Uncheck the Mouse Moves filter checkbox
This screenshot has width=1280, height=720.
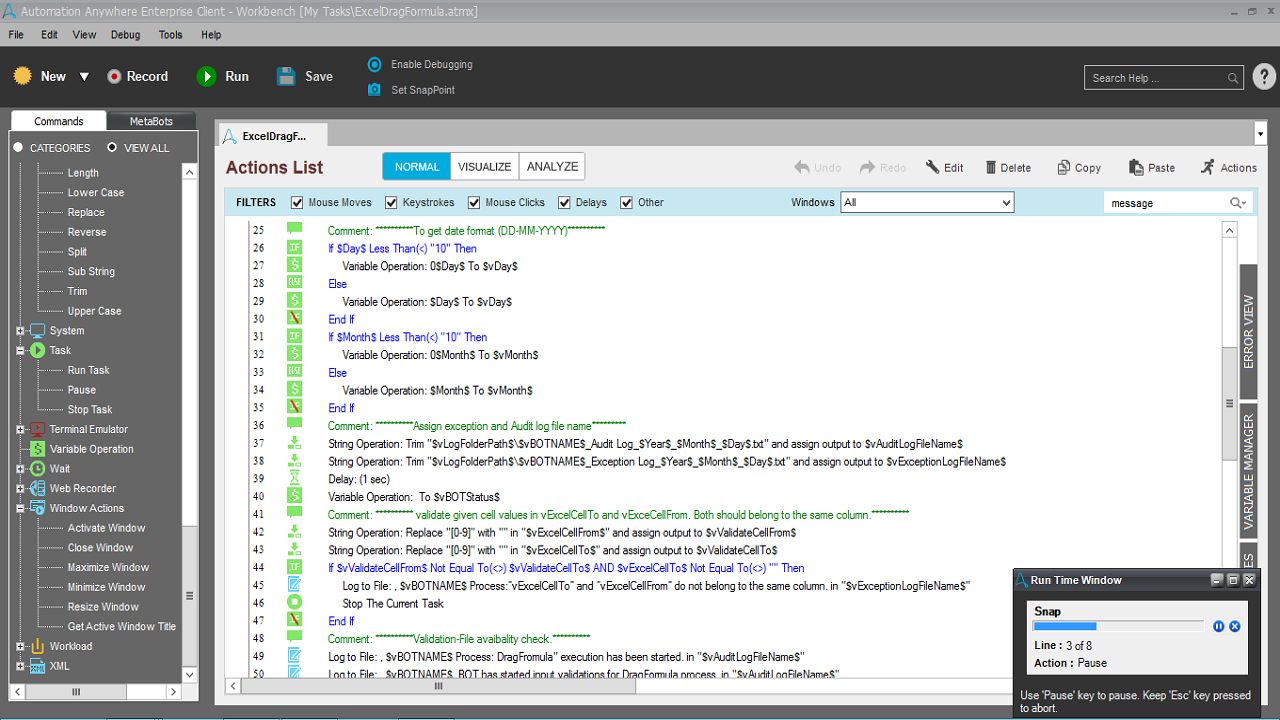[x=297, y=203]
